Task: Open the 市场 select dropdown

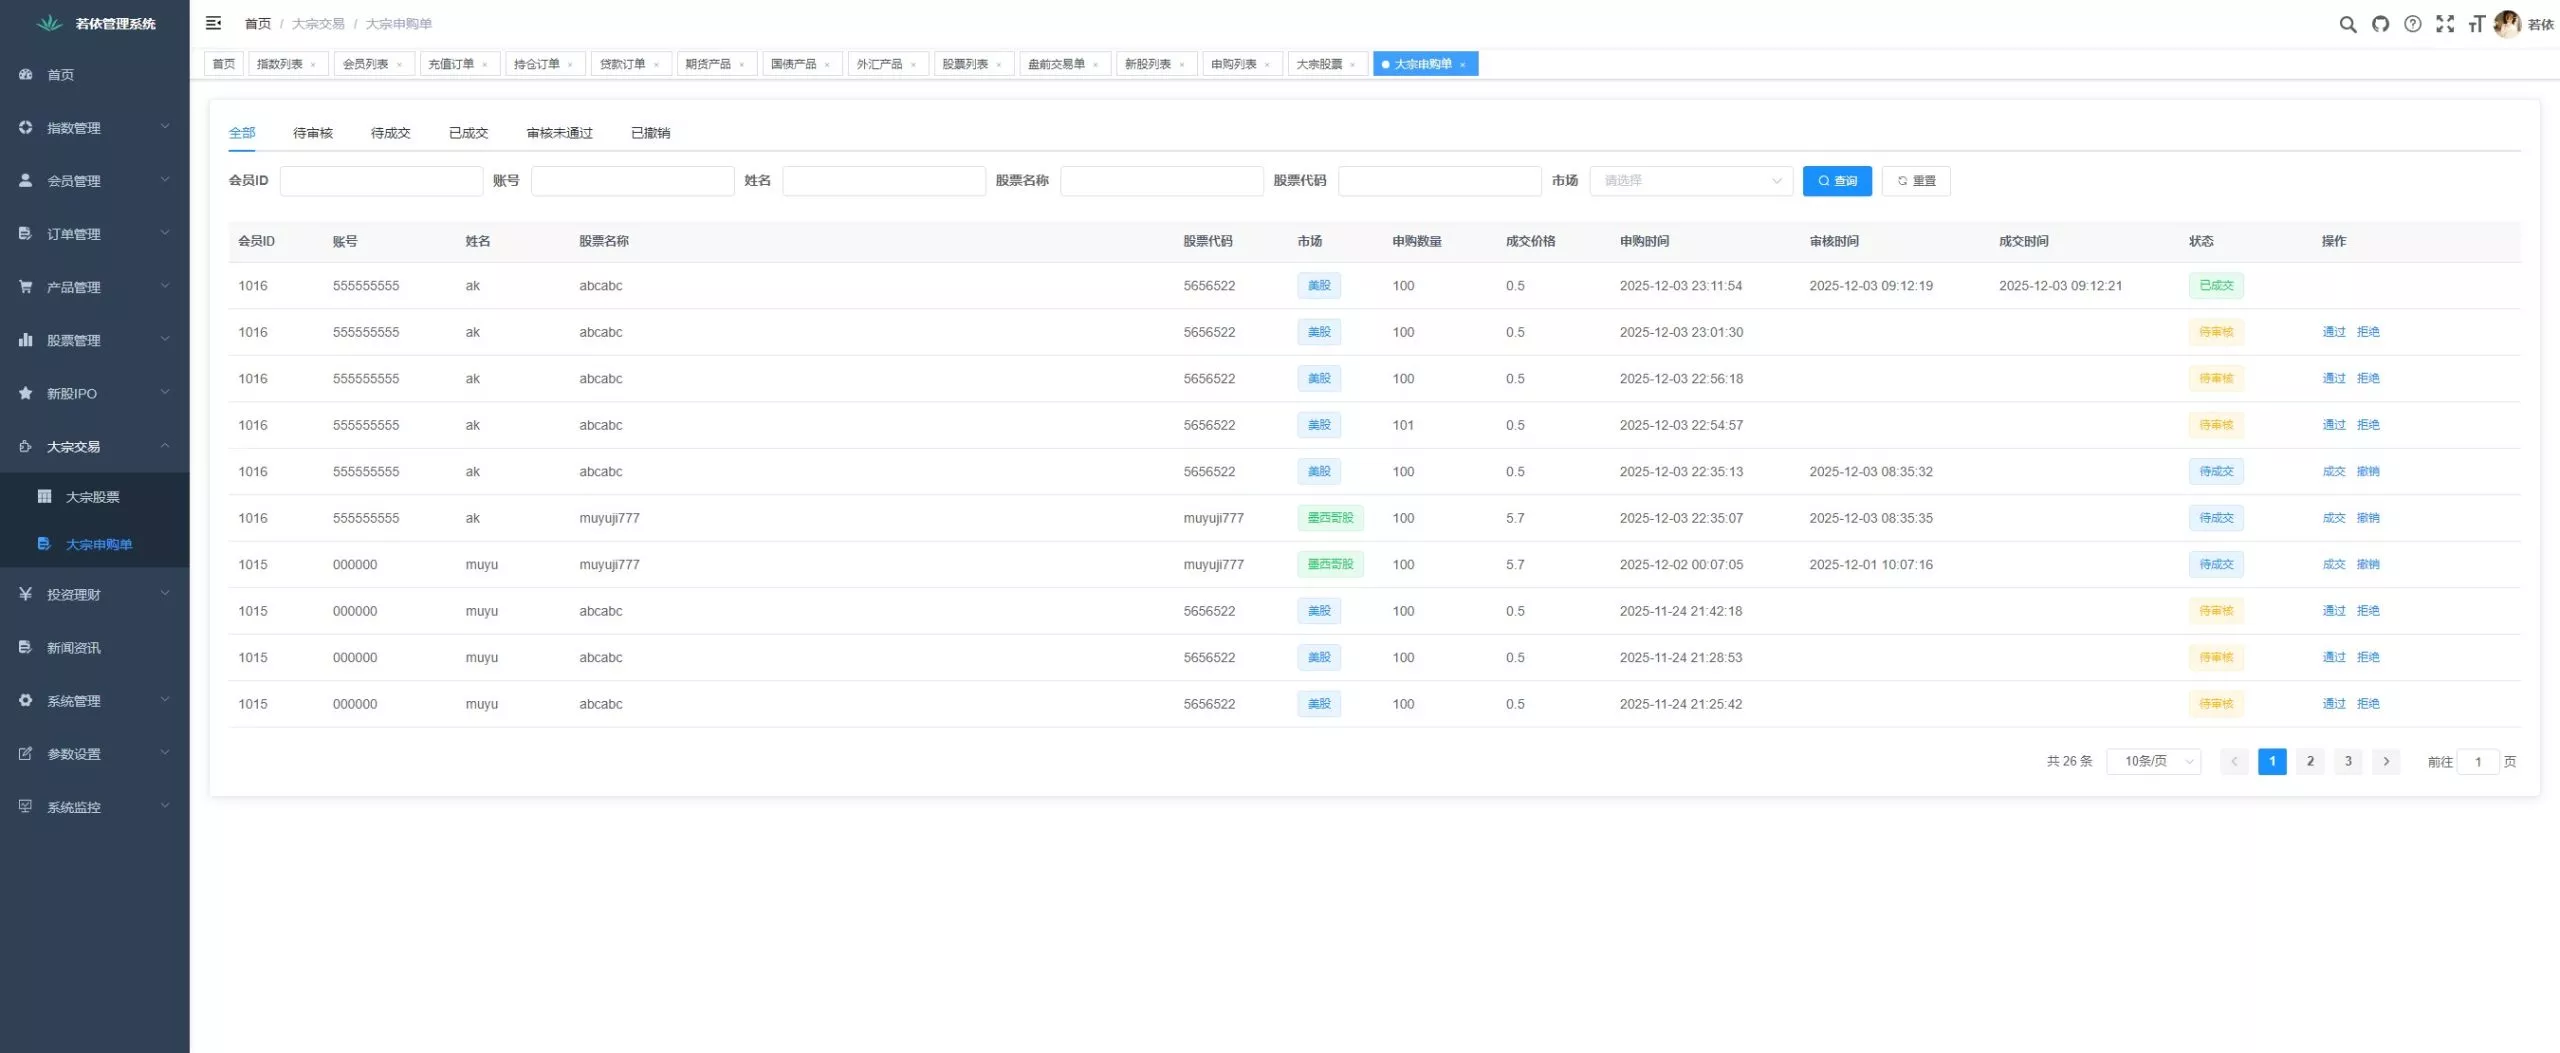Action: coord(1690,181)
